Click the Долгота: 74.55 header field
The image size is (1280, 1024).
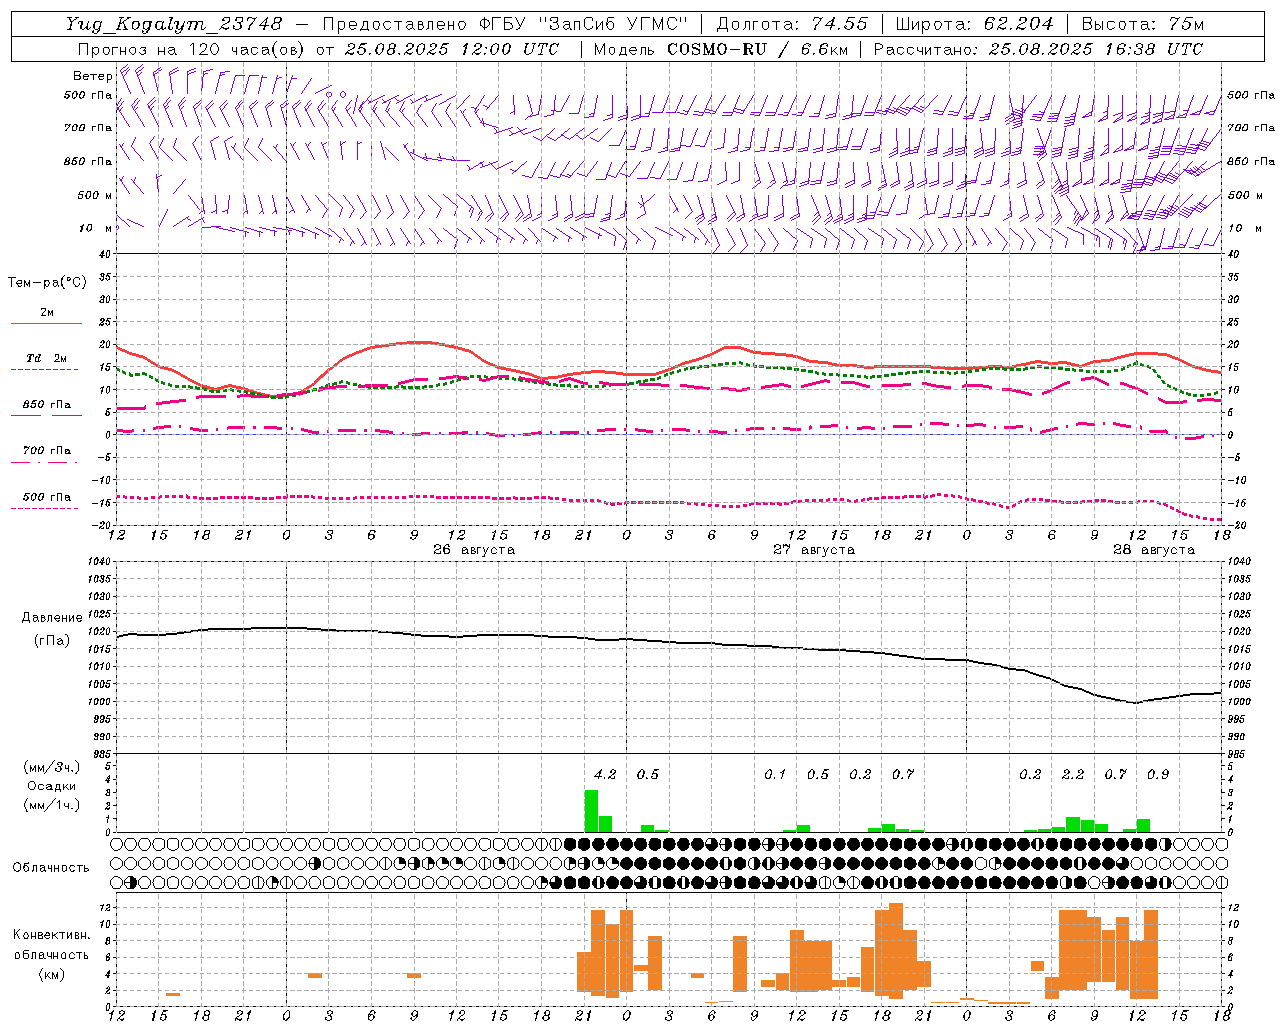[x=792, y=23]
